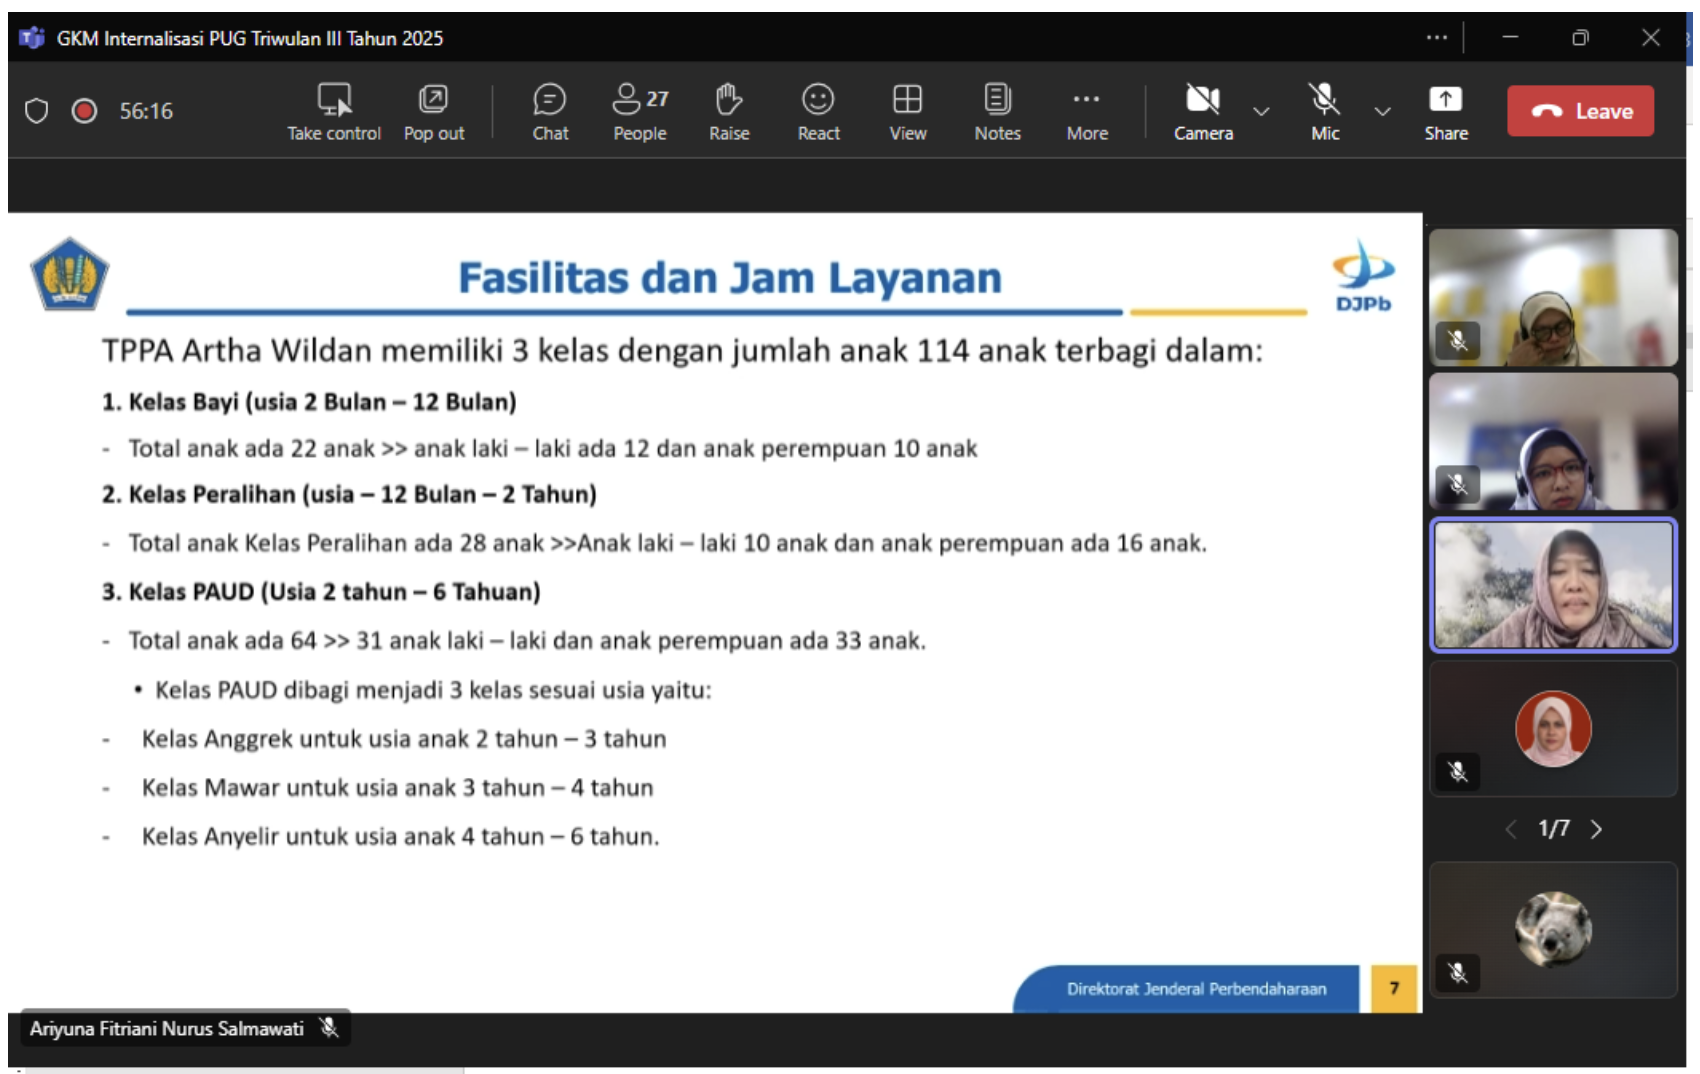This screenshot has height=1074, width=1700.
Task: Expand the Camera options dropdown arrow
Action: pos(1262,111)
